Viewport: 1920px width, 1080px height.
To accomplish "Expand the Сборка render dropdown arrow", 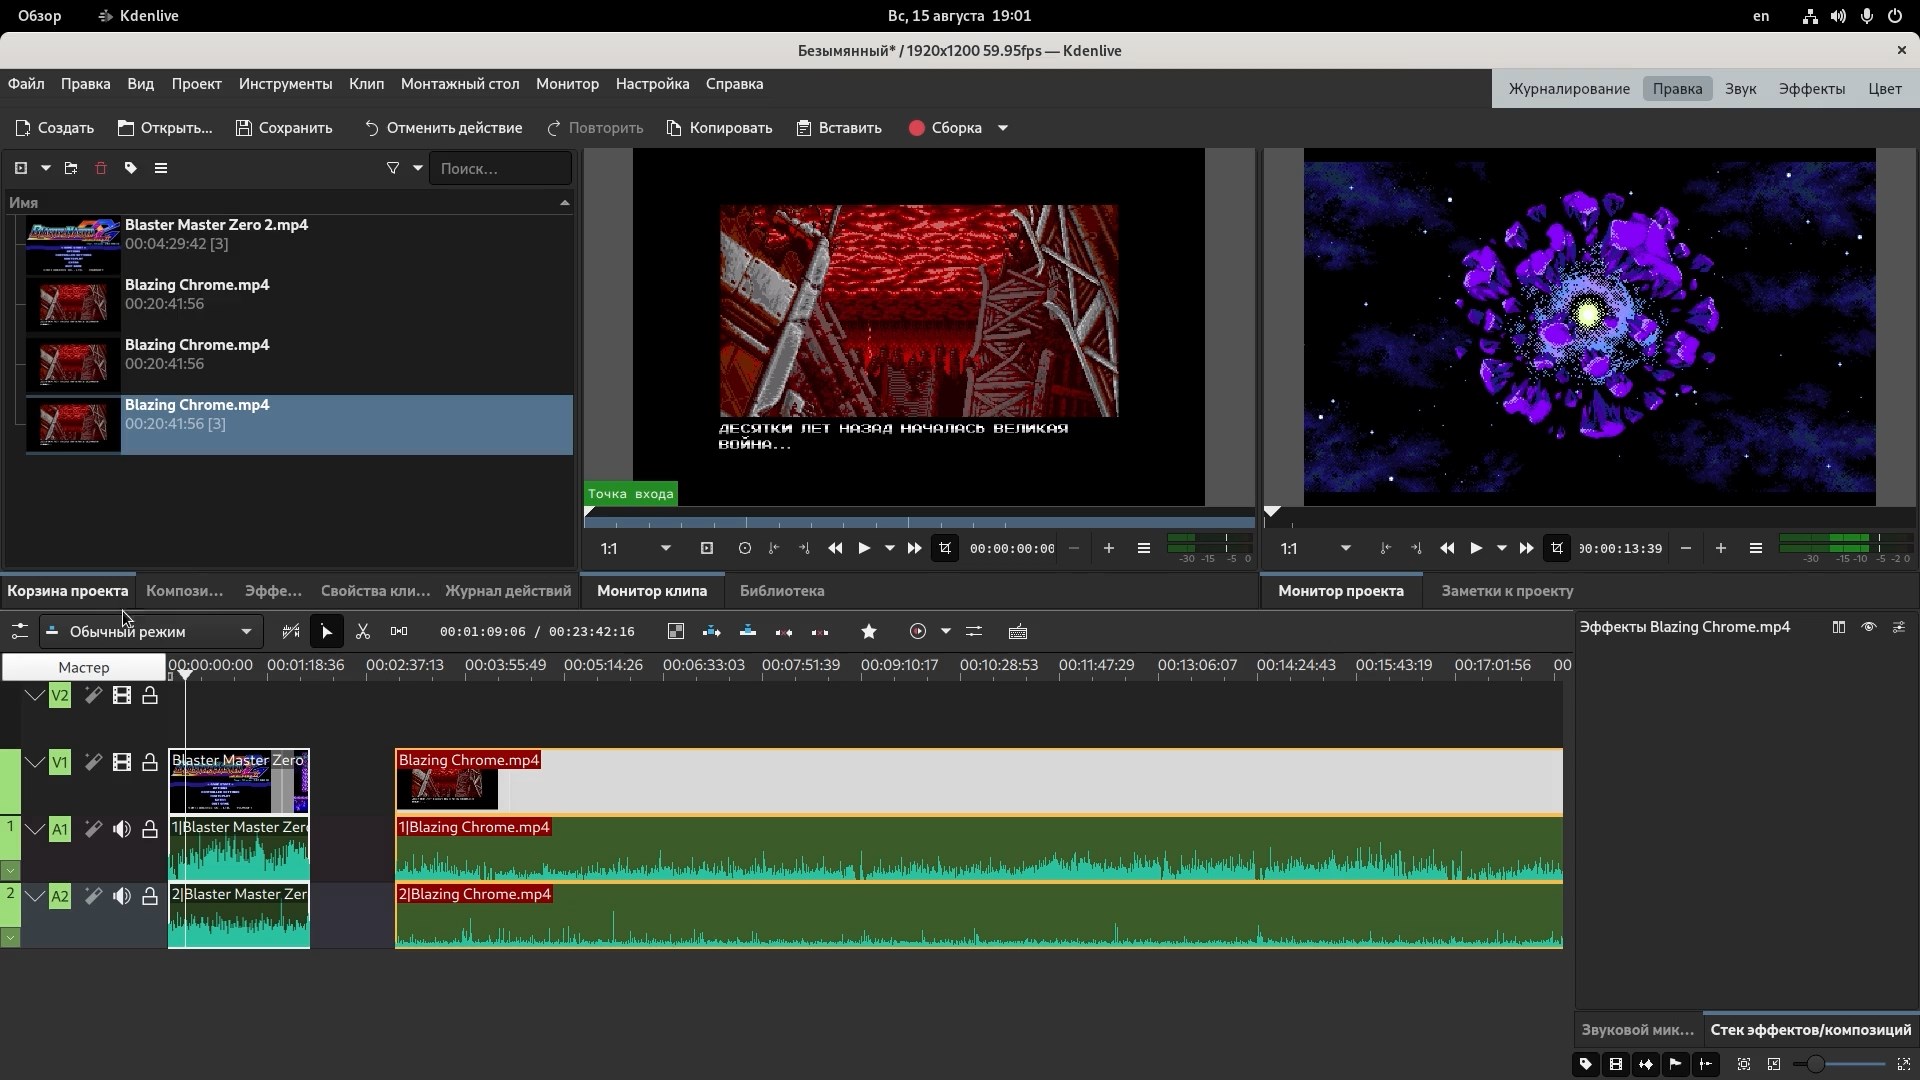I will pos(1003,128).
